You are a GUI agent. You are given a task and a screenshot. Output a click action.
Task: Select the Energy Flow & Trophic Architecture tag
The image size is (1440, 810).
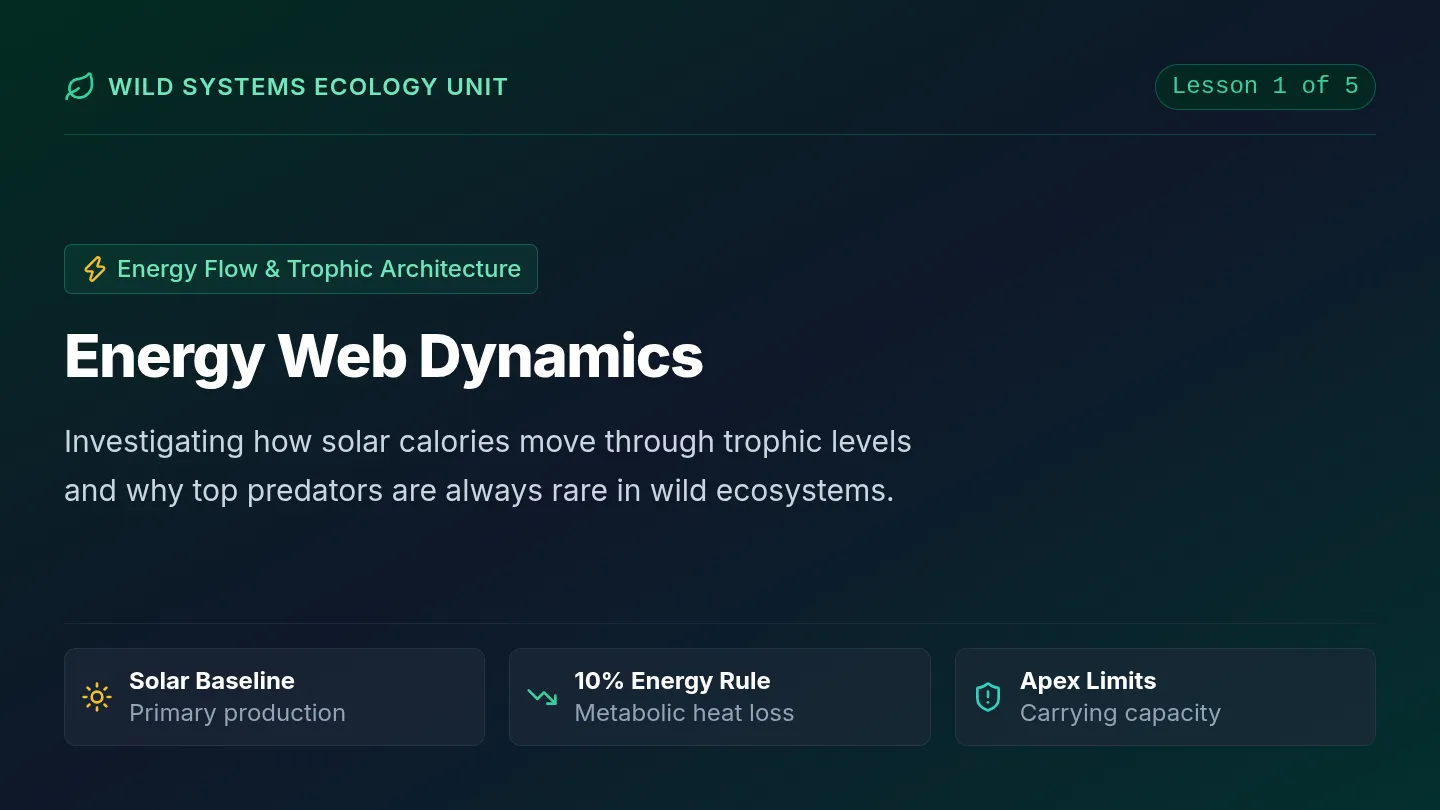coord(301,269)
